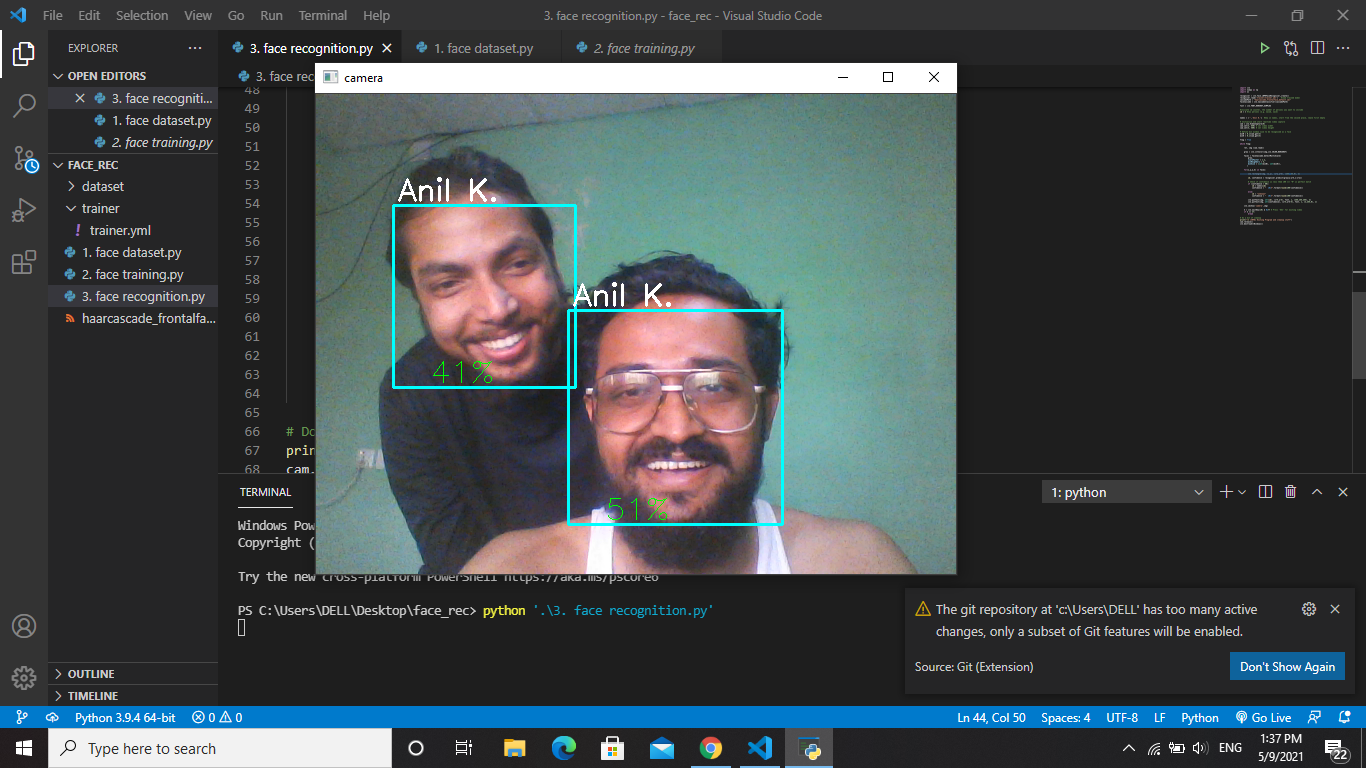Screen dimensions: 1366x768
Task: Create a new terminal with plus icon
Action: [1227, 491]
